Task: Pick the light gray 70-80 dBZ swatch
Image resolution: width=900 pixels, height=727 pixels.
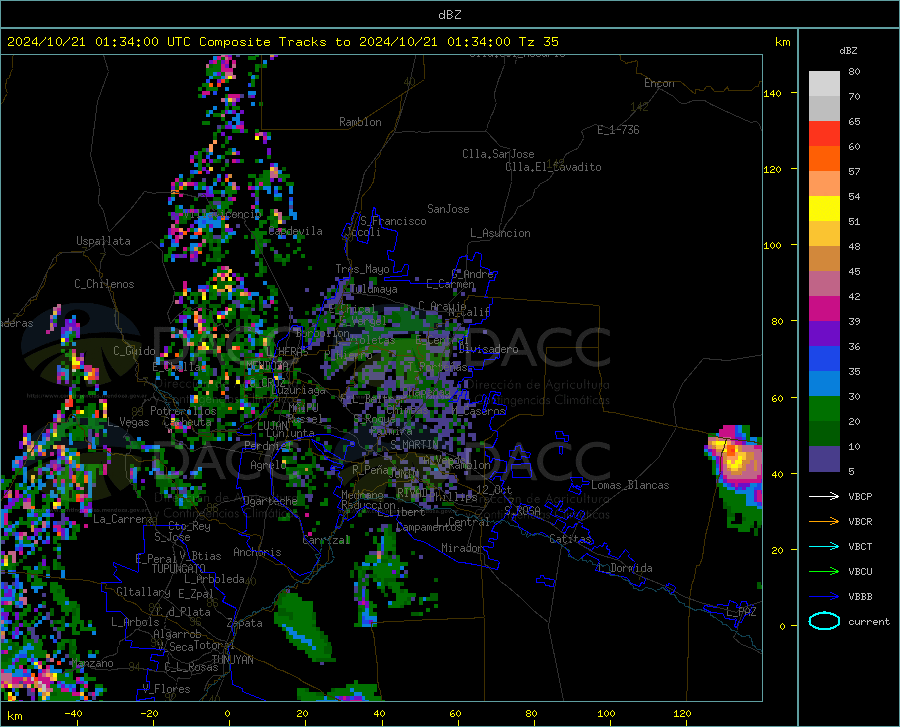Action: [824, 84]
